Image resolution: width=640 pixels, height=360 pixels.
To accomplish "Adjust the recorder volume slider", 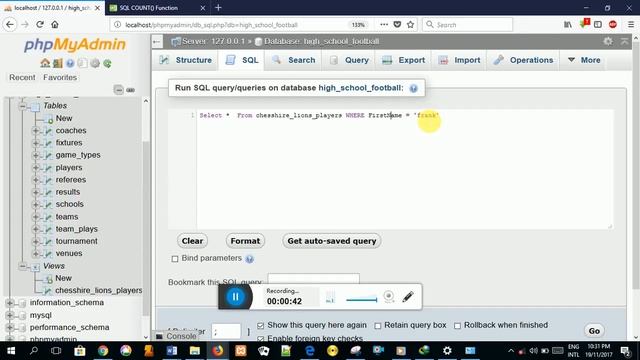I will tap(362, 300).
